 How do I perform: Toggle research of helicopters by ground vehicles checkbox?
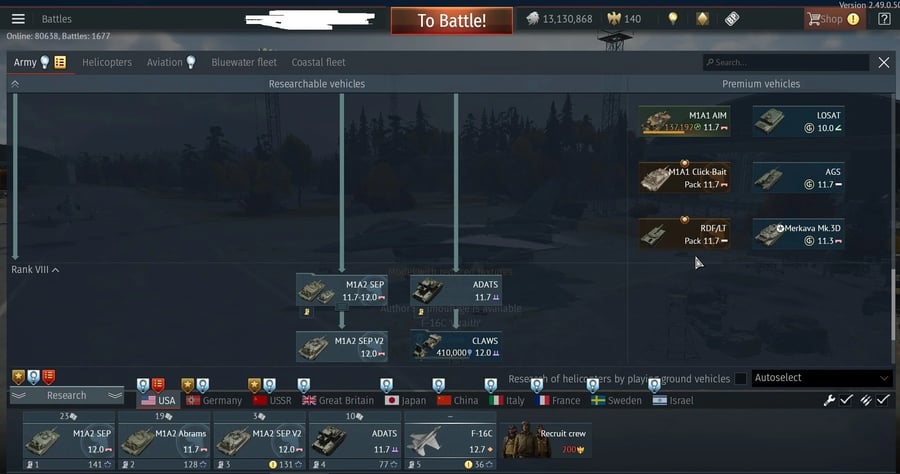(740, 378)
